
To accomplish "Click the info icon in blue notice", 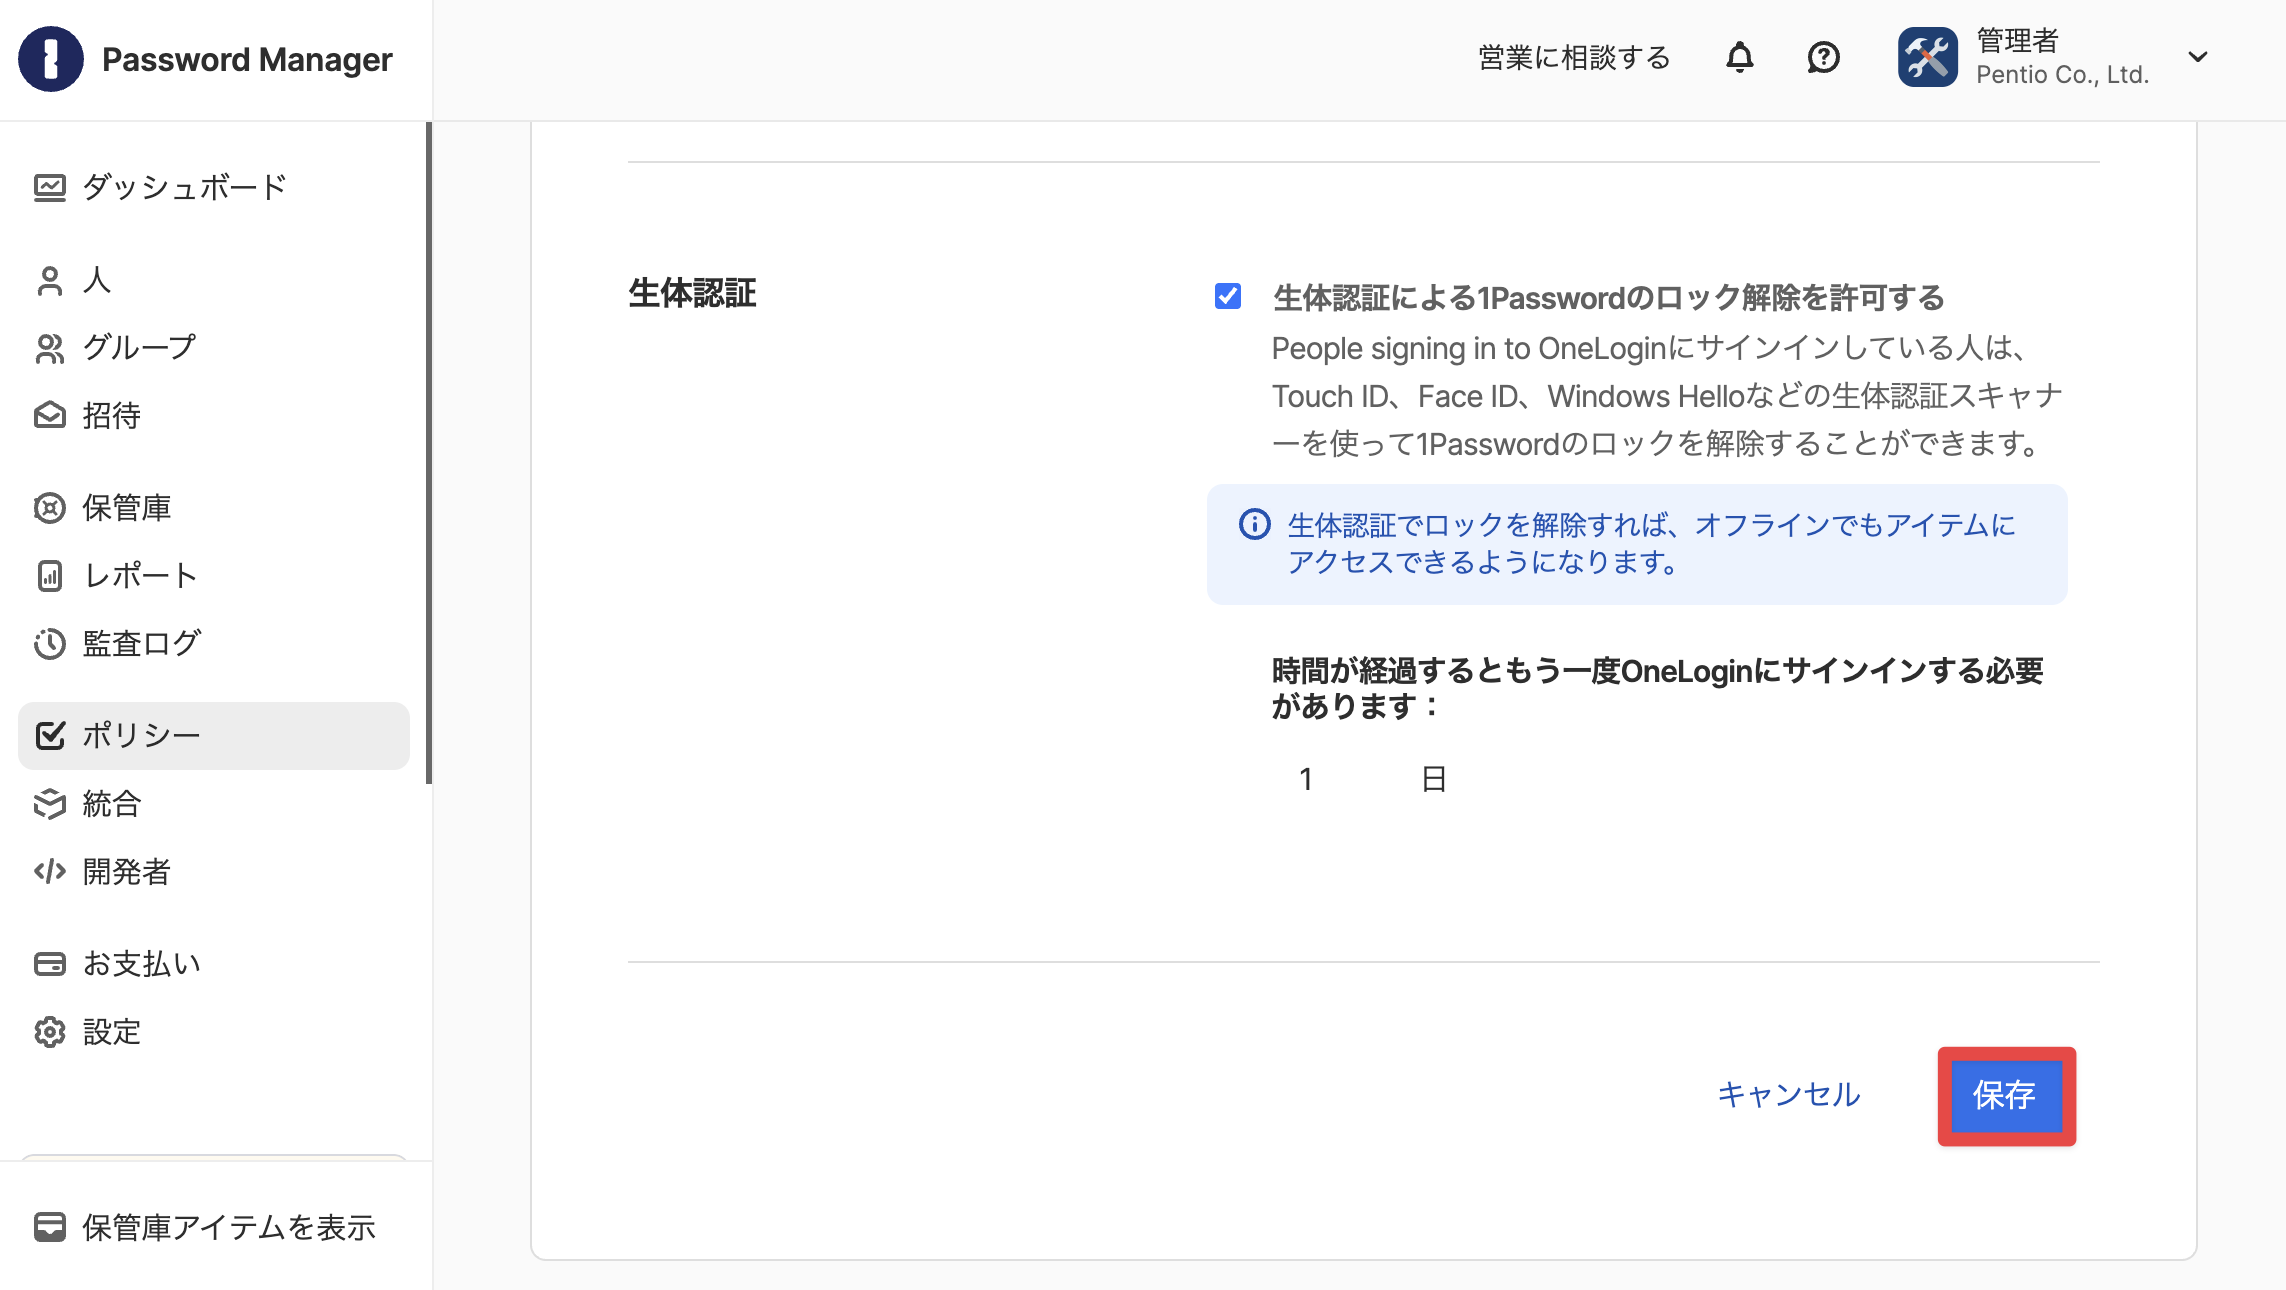I will (1254, 524).
